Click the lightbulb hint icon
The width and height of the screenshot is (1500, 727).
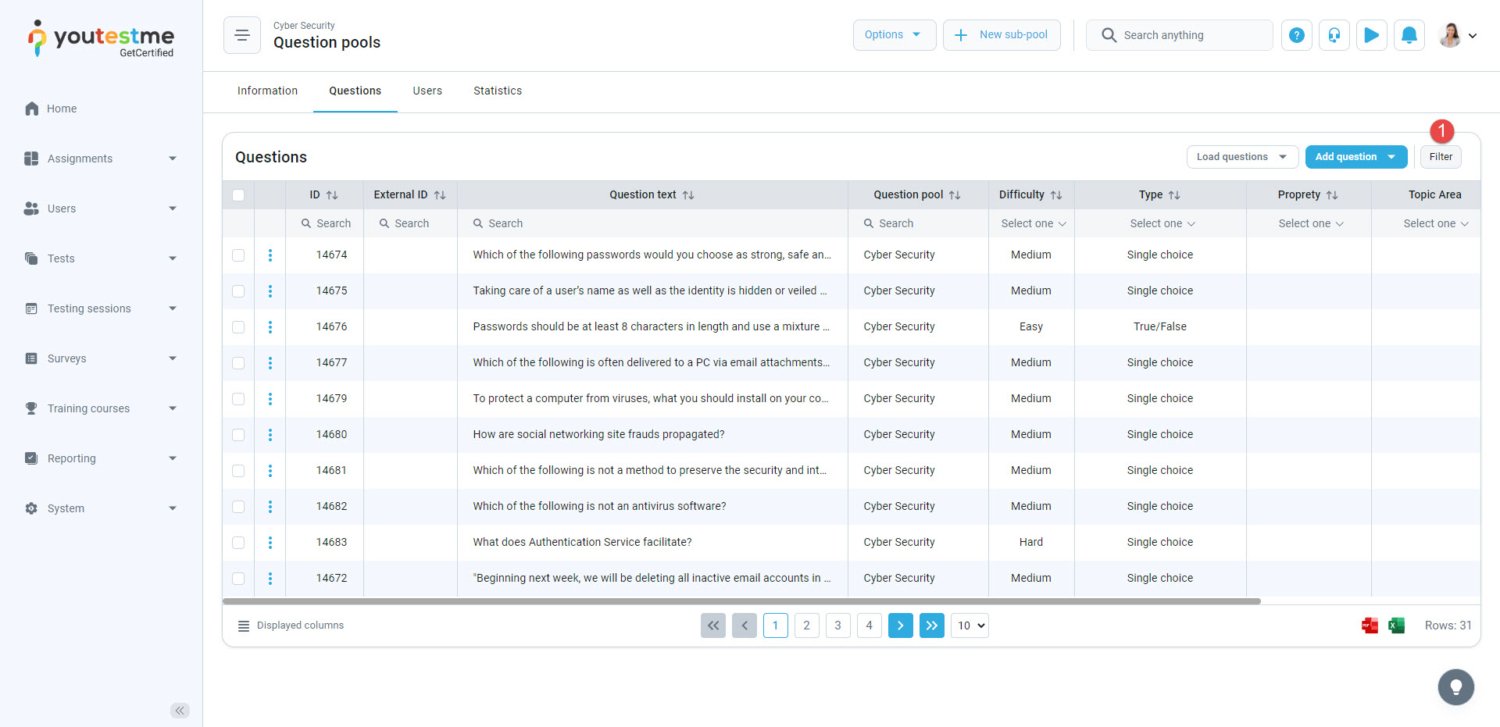coord(1455,687)
